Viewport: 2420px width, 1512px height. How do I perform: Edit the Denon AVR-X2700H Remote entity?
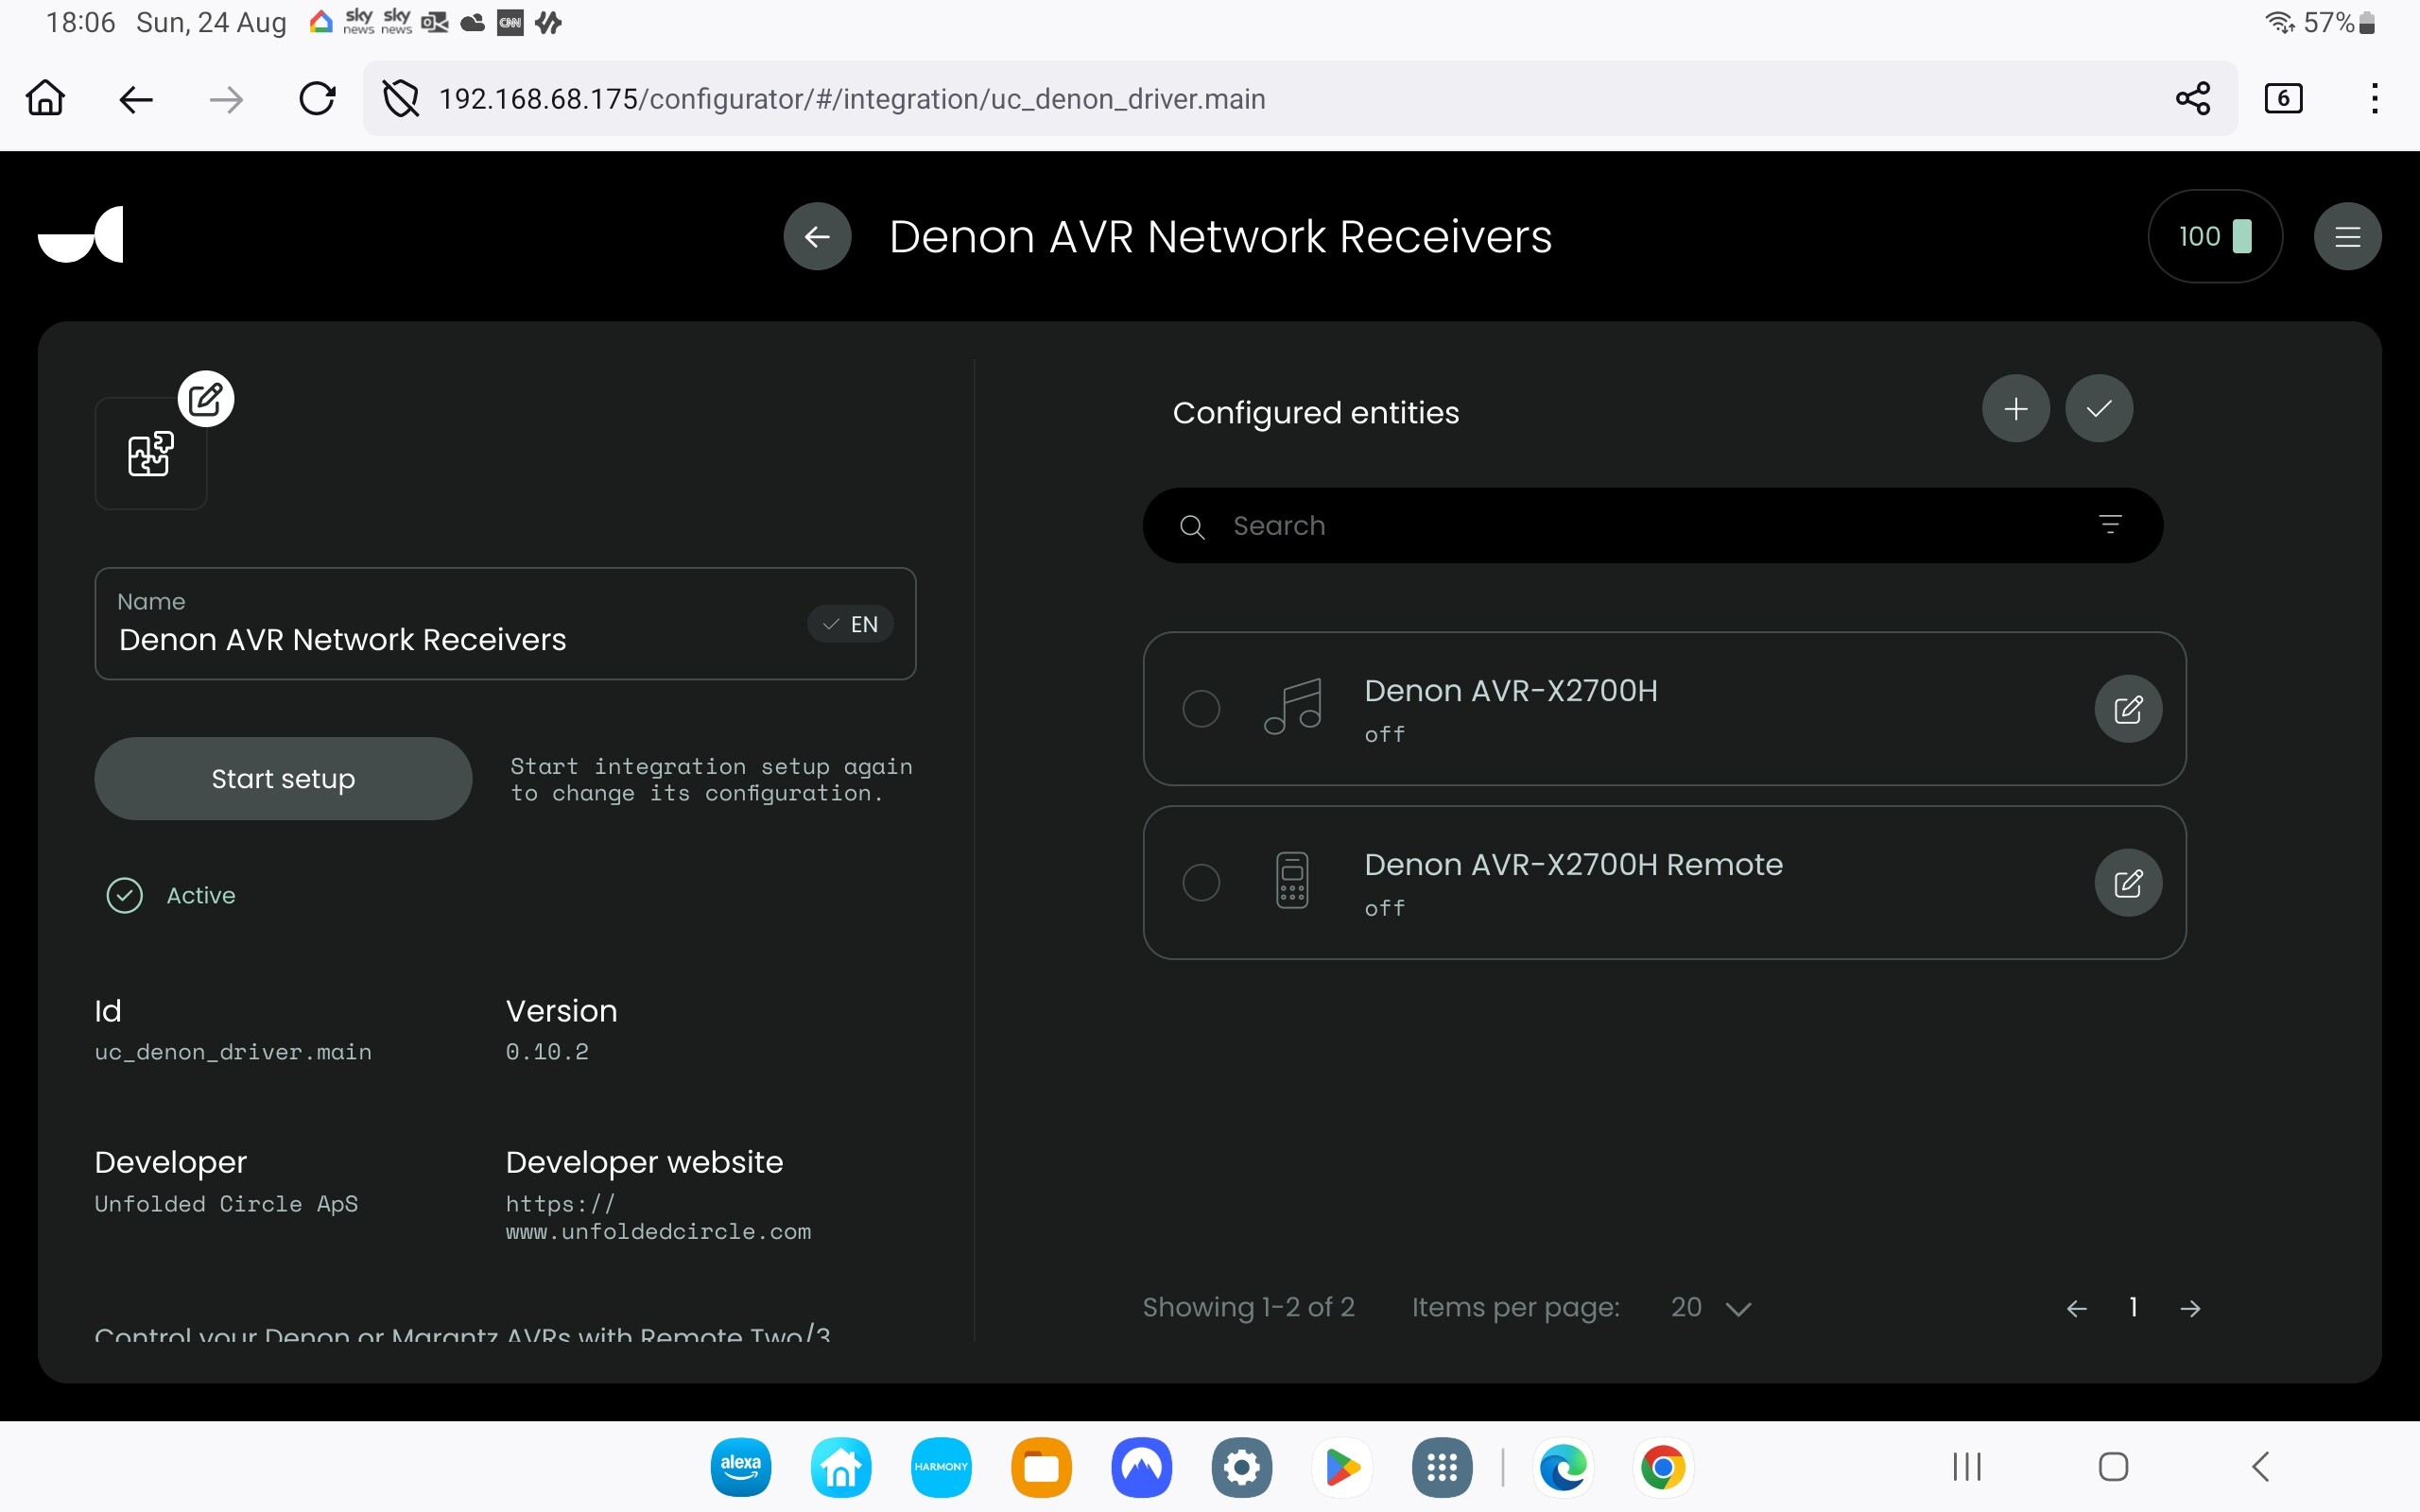[x=2127, y=883]
